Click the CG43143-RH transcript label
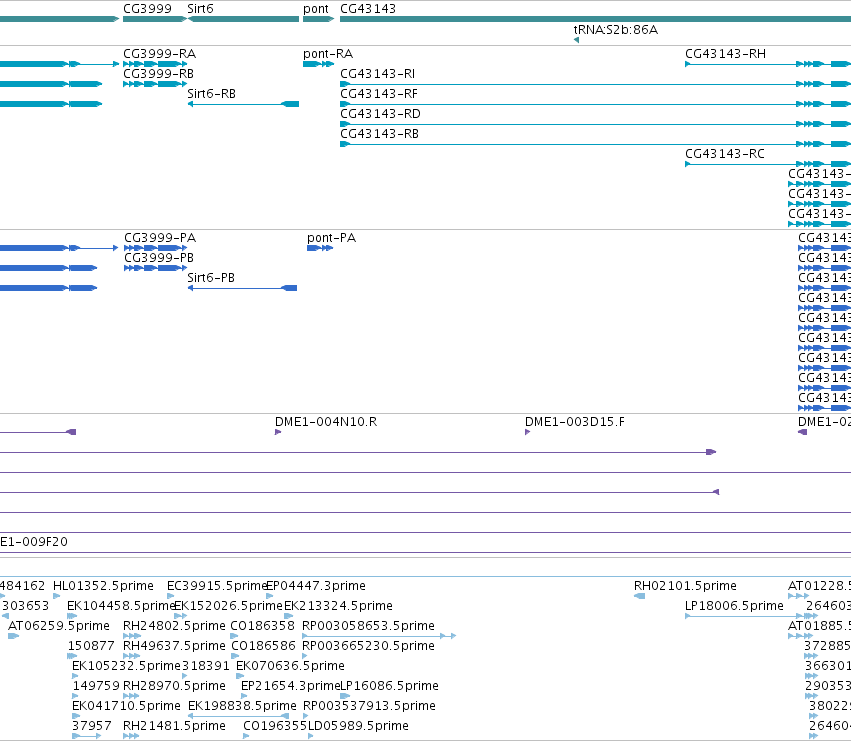 click(726, 54)
